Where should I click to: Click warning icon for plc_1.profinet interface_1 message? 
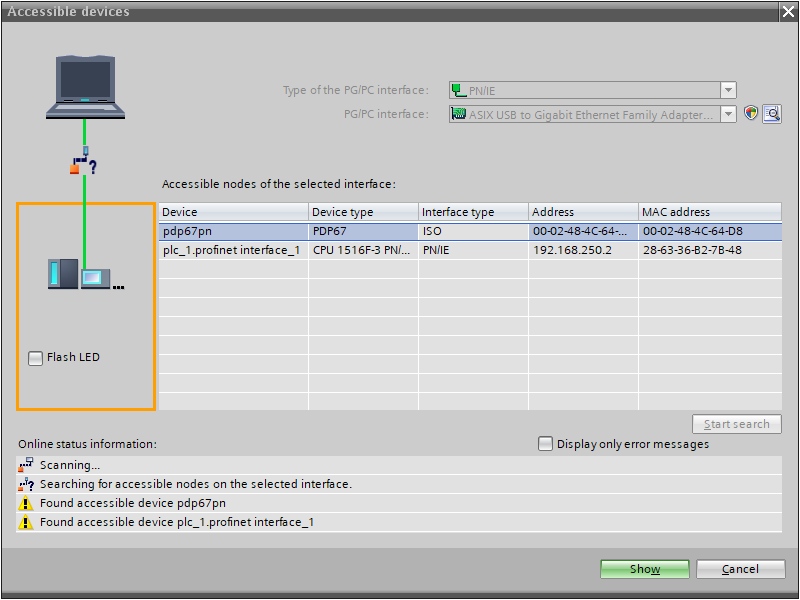point(26,522)
